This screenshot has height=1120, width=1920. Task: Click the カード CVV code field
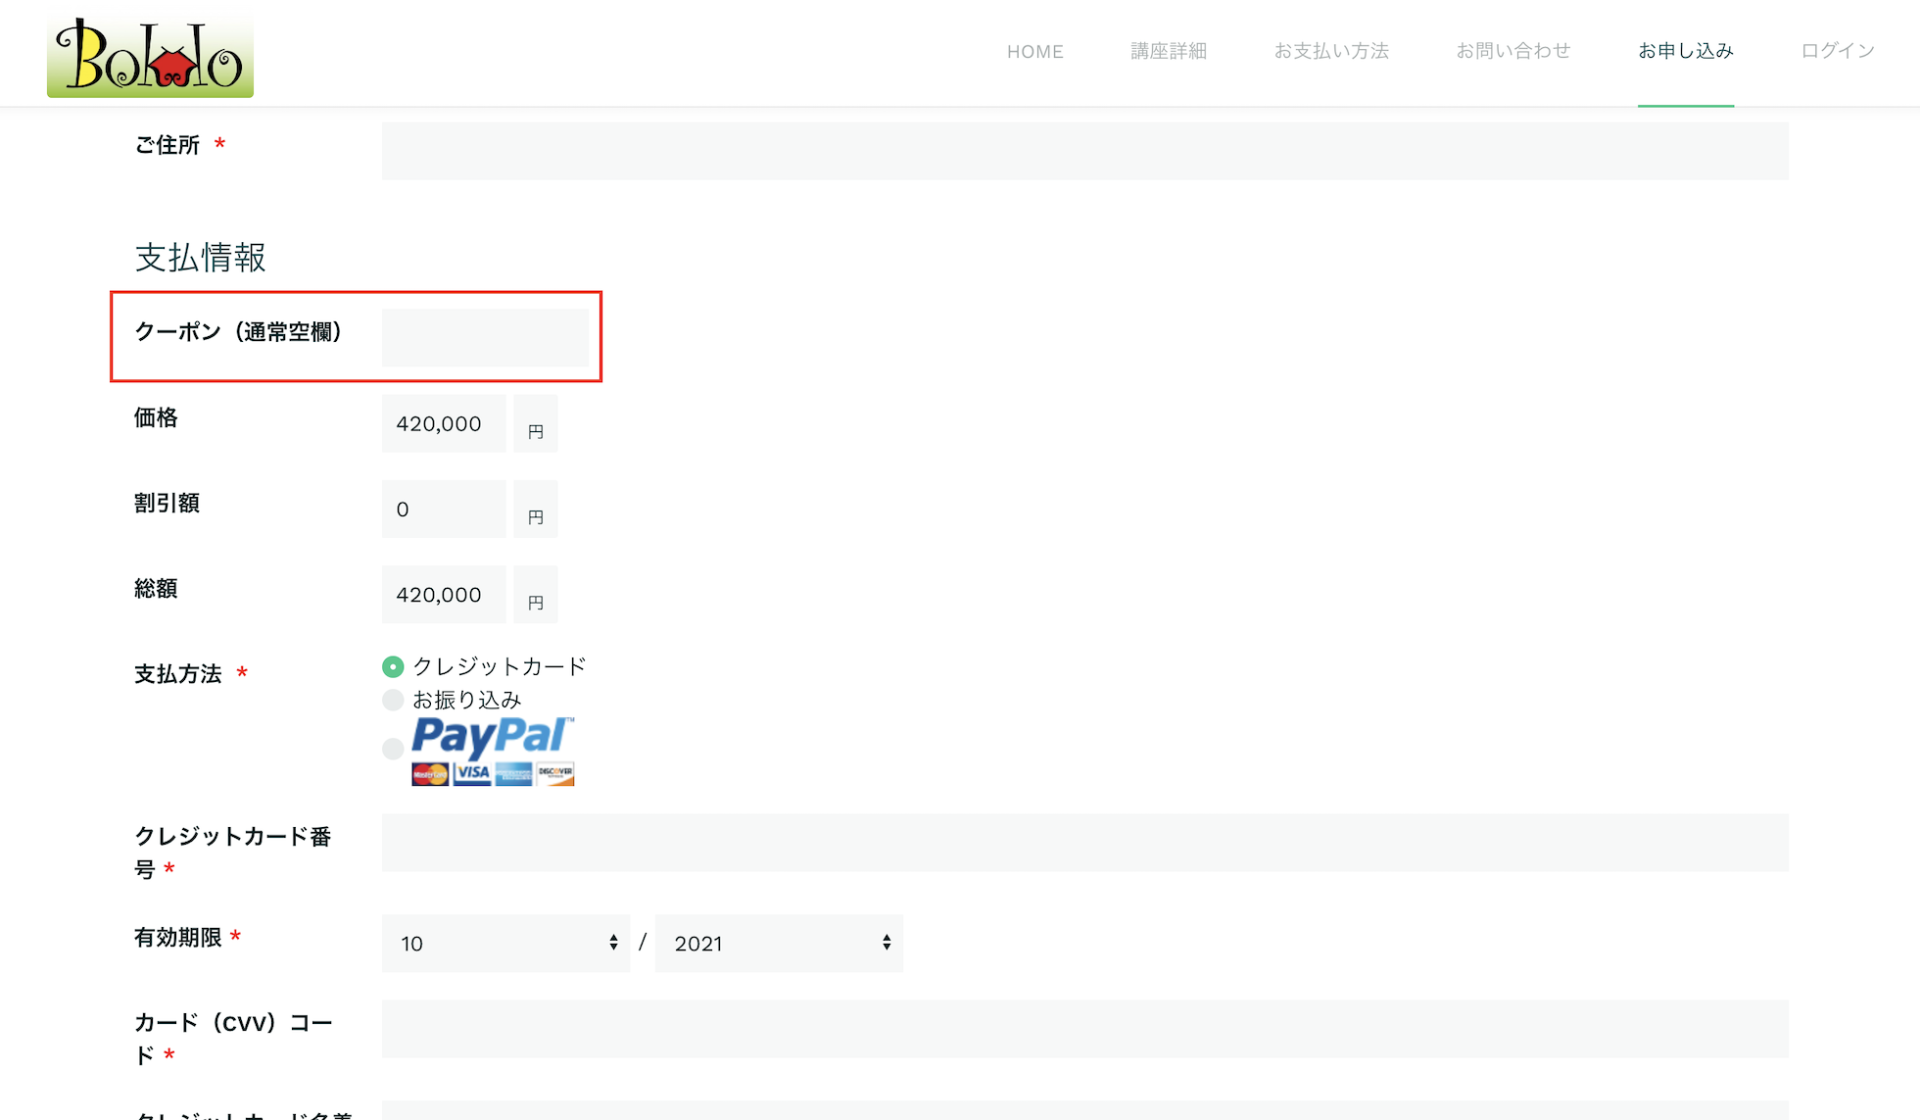1085,1029
